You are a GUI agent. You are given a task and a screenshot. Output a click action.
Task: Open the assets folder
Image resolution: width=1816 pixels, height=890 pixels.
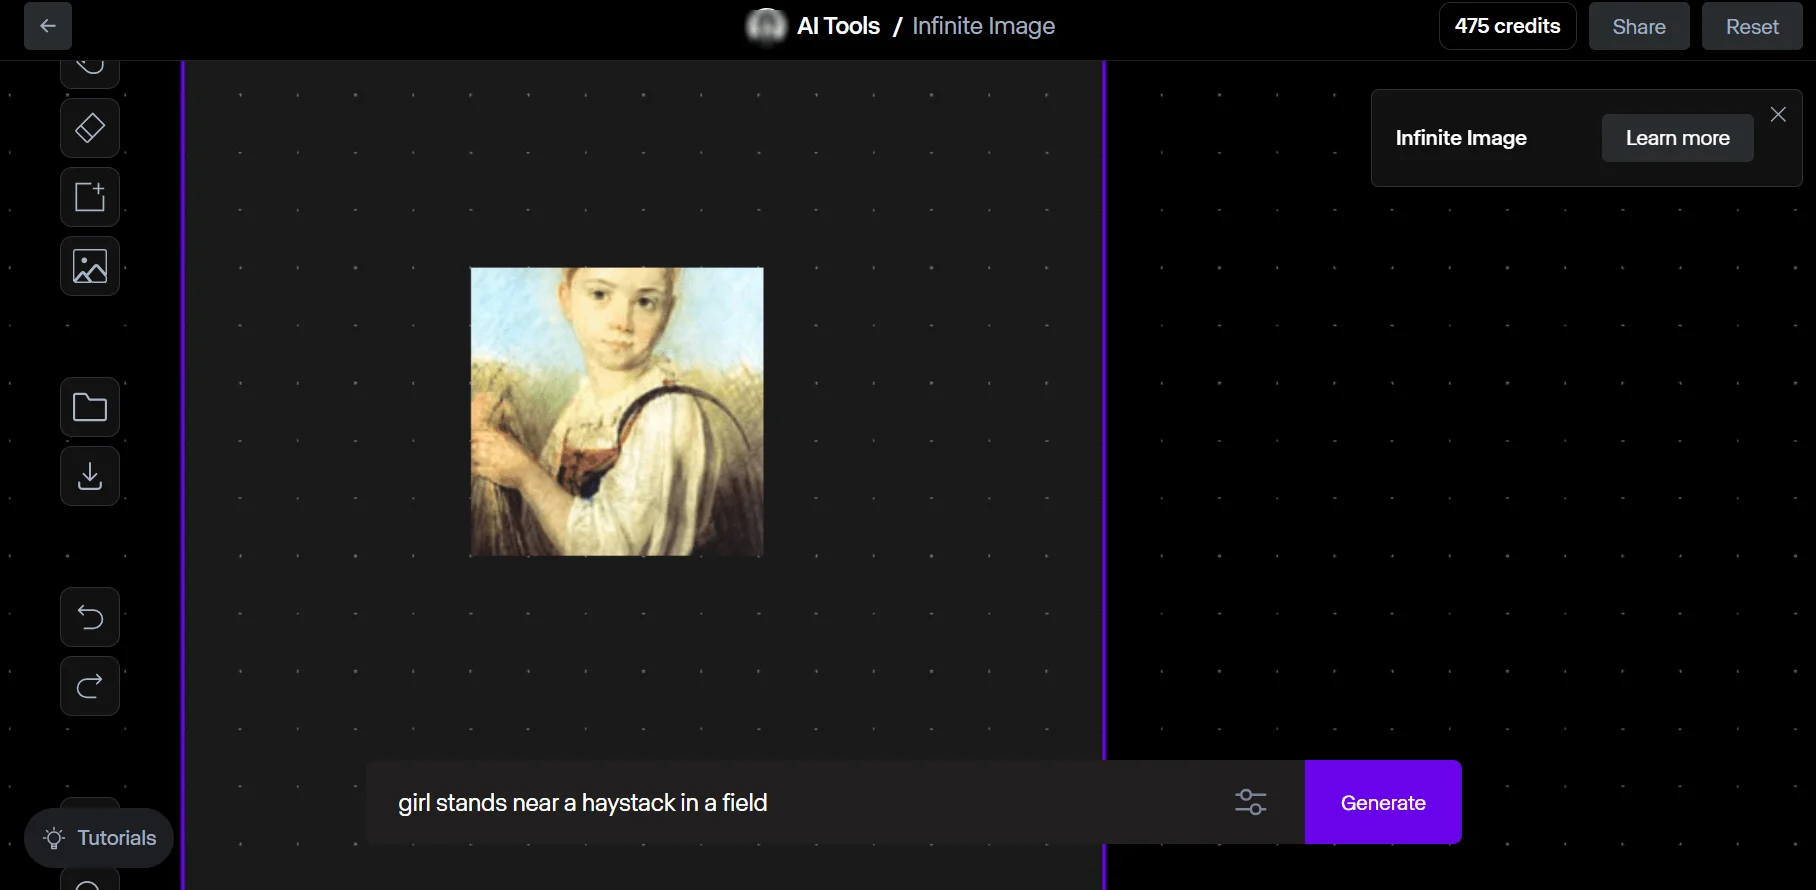pyautogui.click(x=90, y=407)
